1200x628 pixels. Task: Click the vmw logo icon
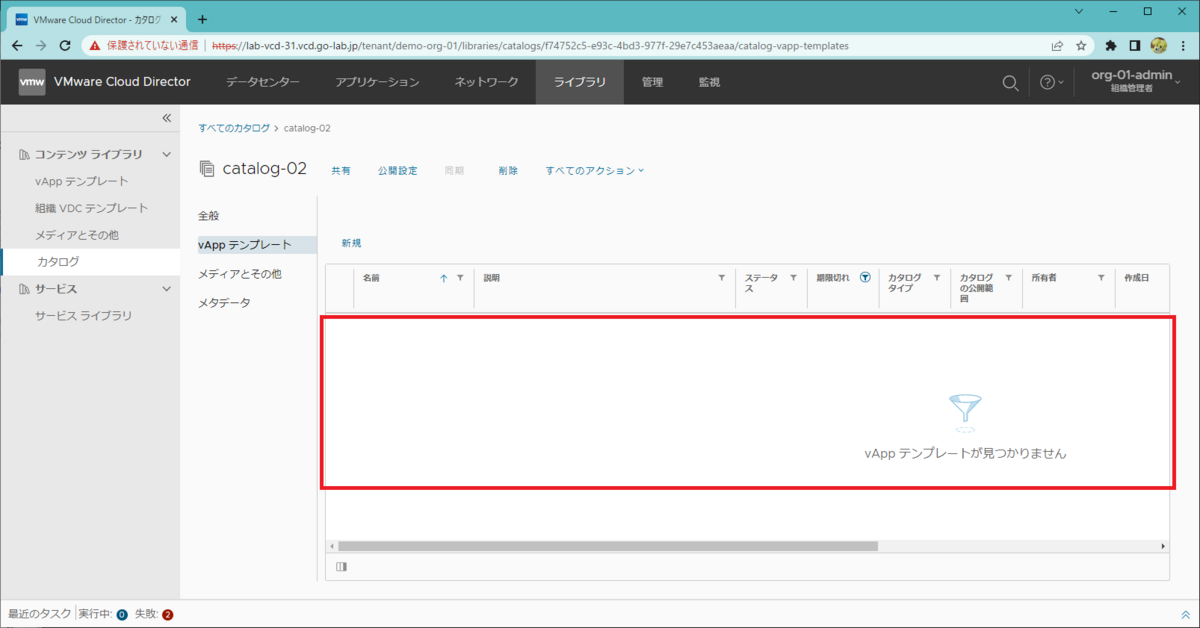(32, 82)
